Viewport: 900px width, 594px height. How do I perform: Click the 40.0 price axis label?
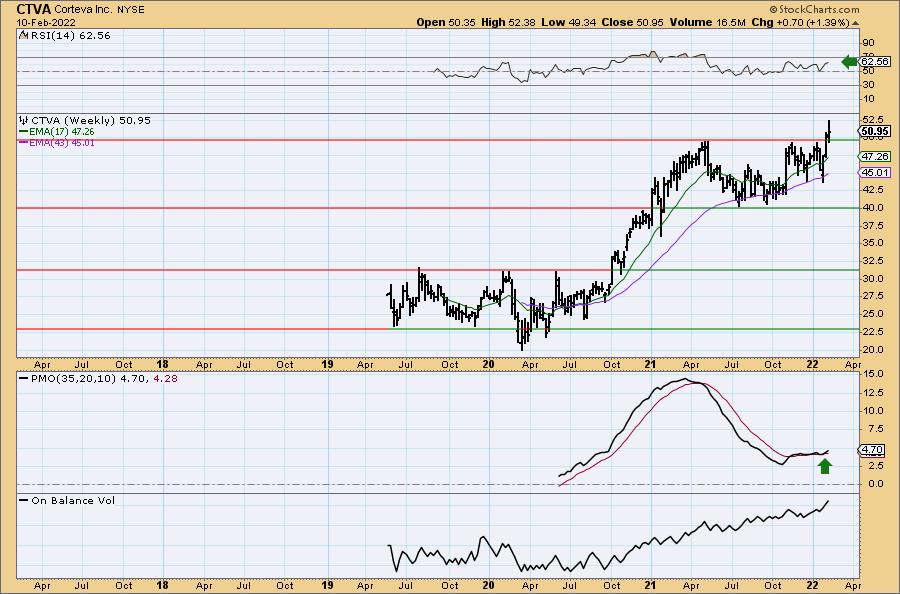872,208
